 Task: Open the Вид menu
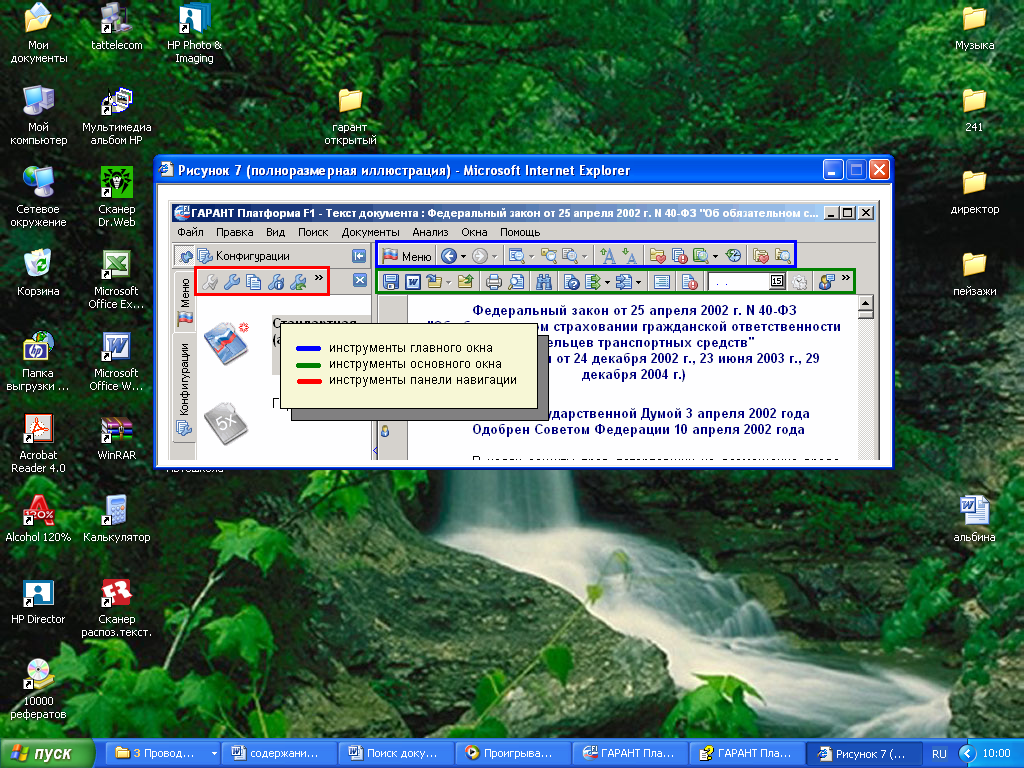pos(275,232)
